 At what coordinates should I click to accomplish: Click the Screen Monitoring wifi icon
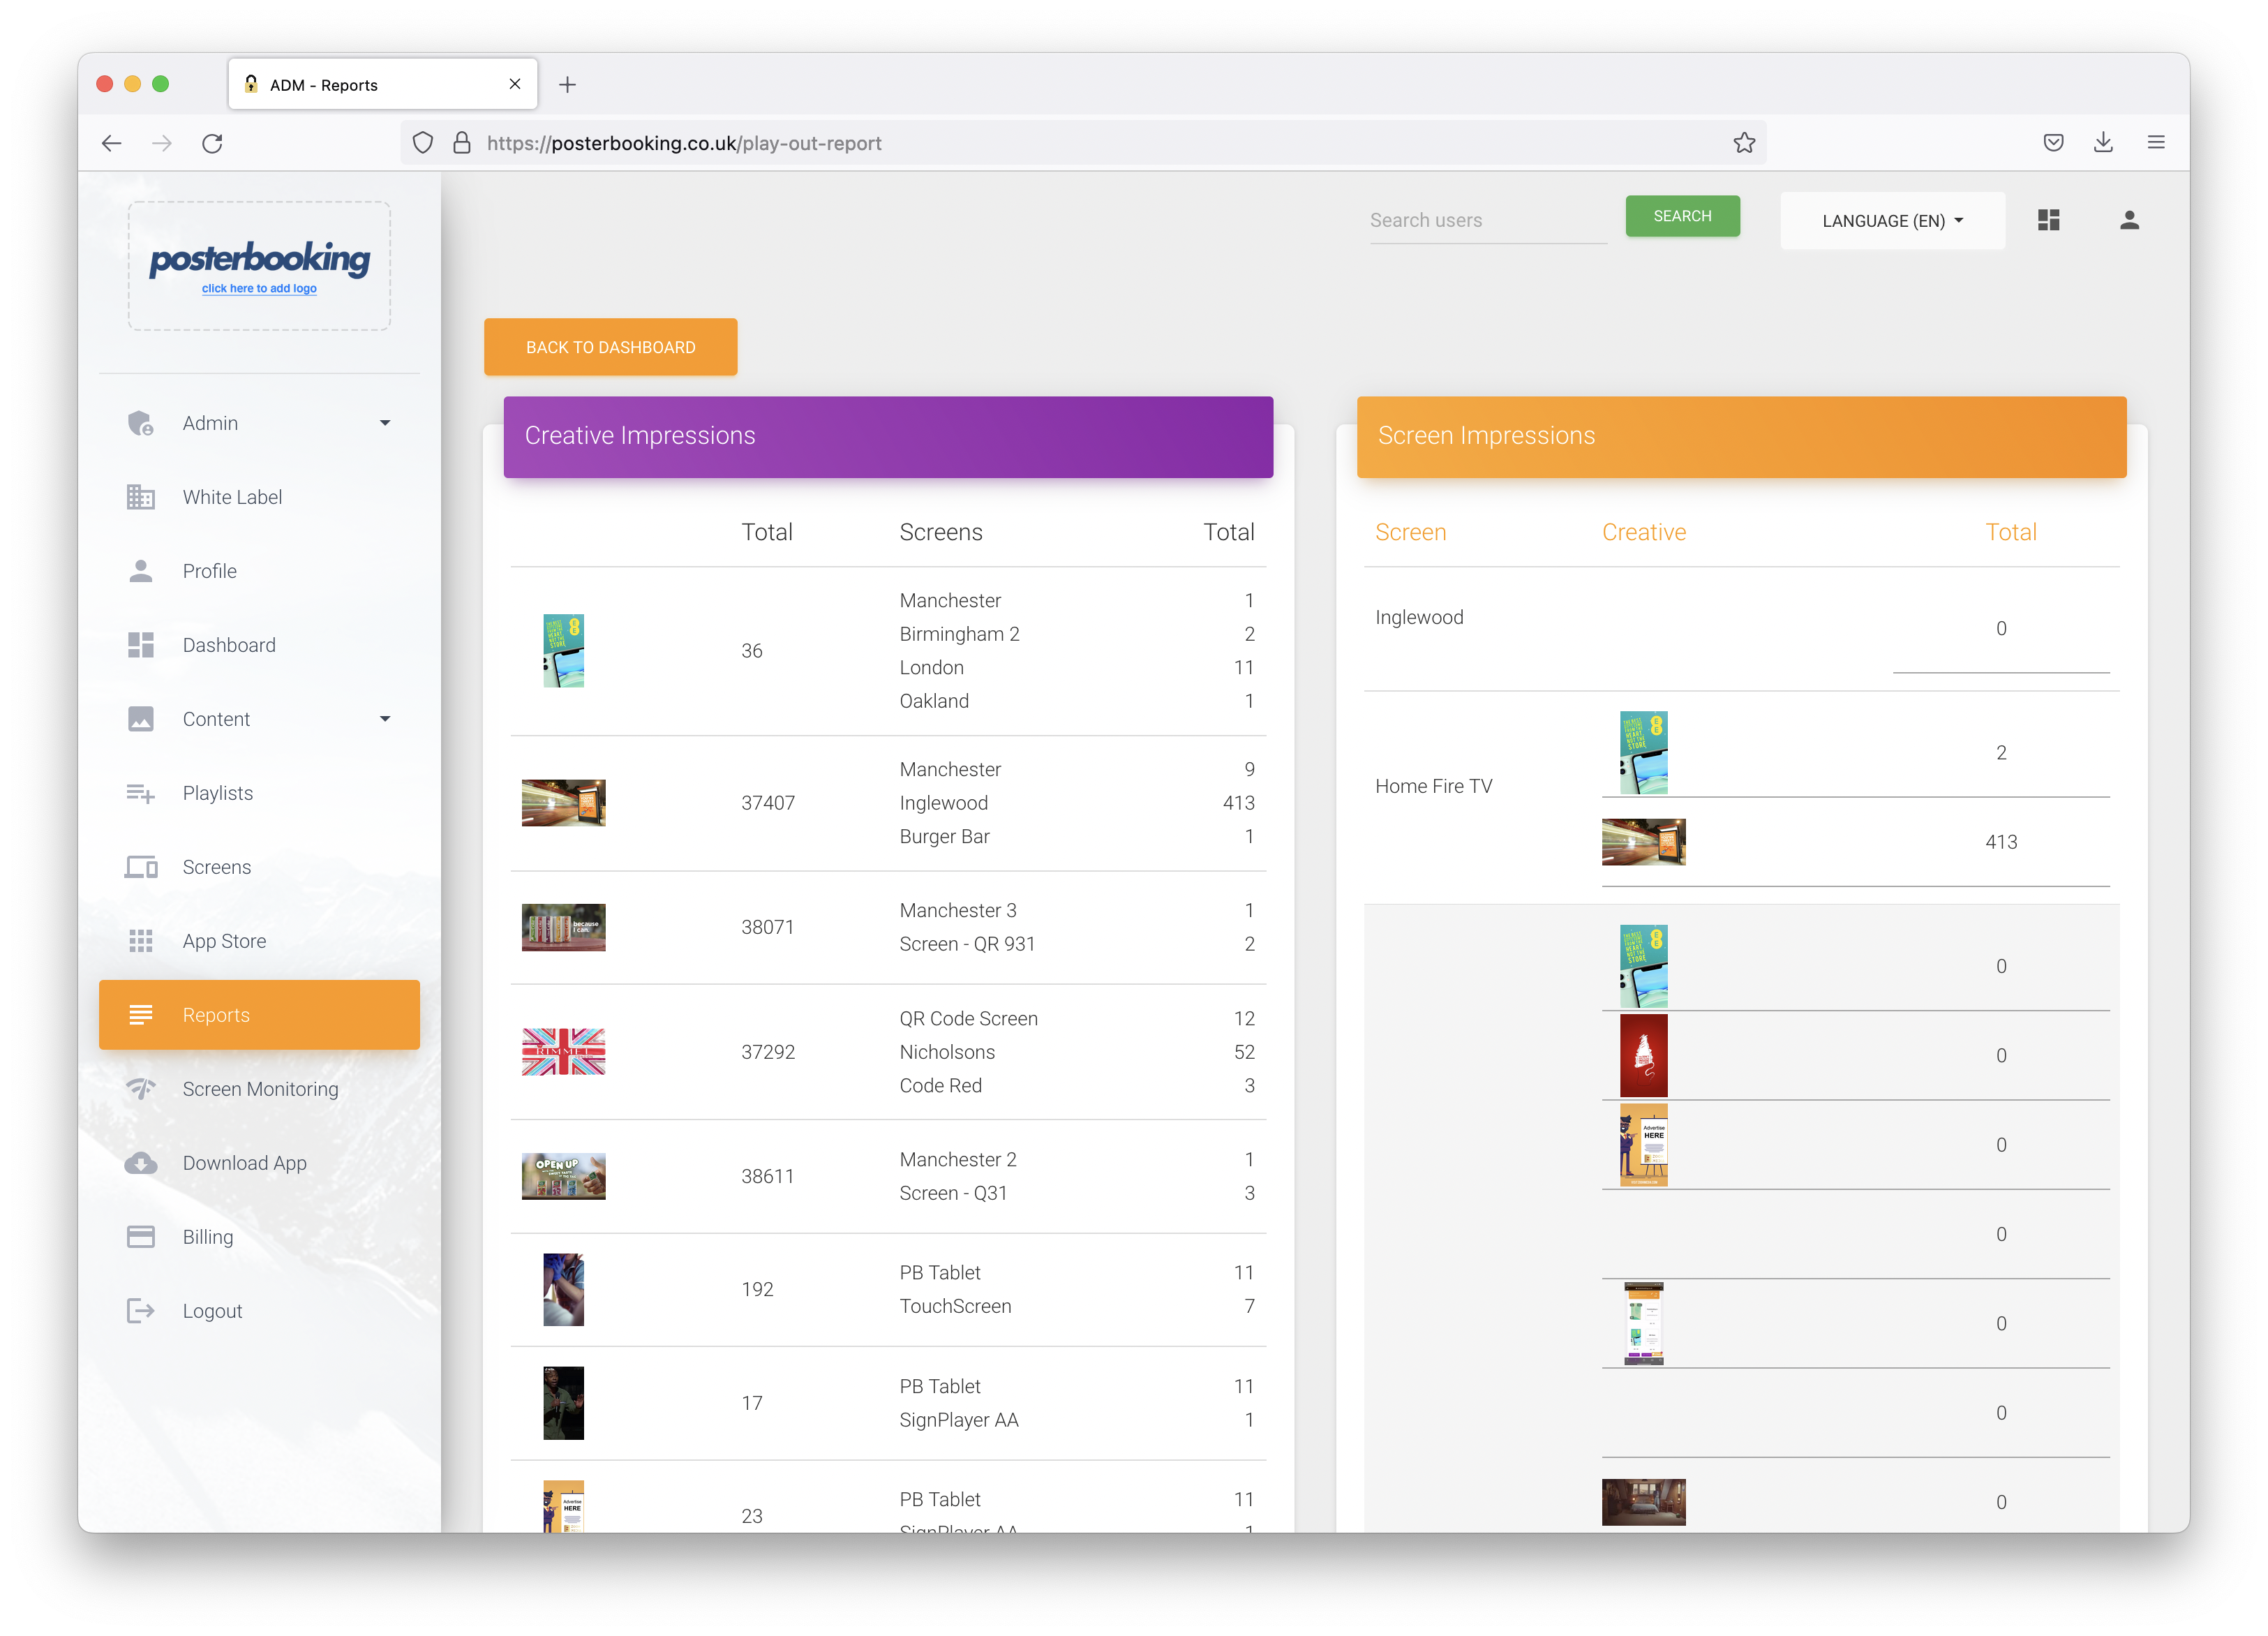pos(141,1089)
